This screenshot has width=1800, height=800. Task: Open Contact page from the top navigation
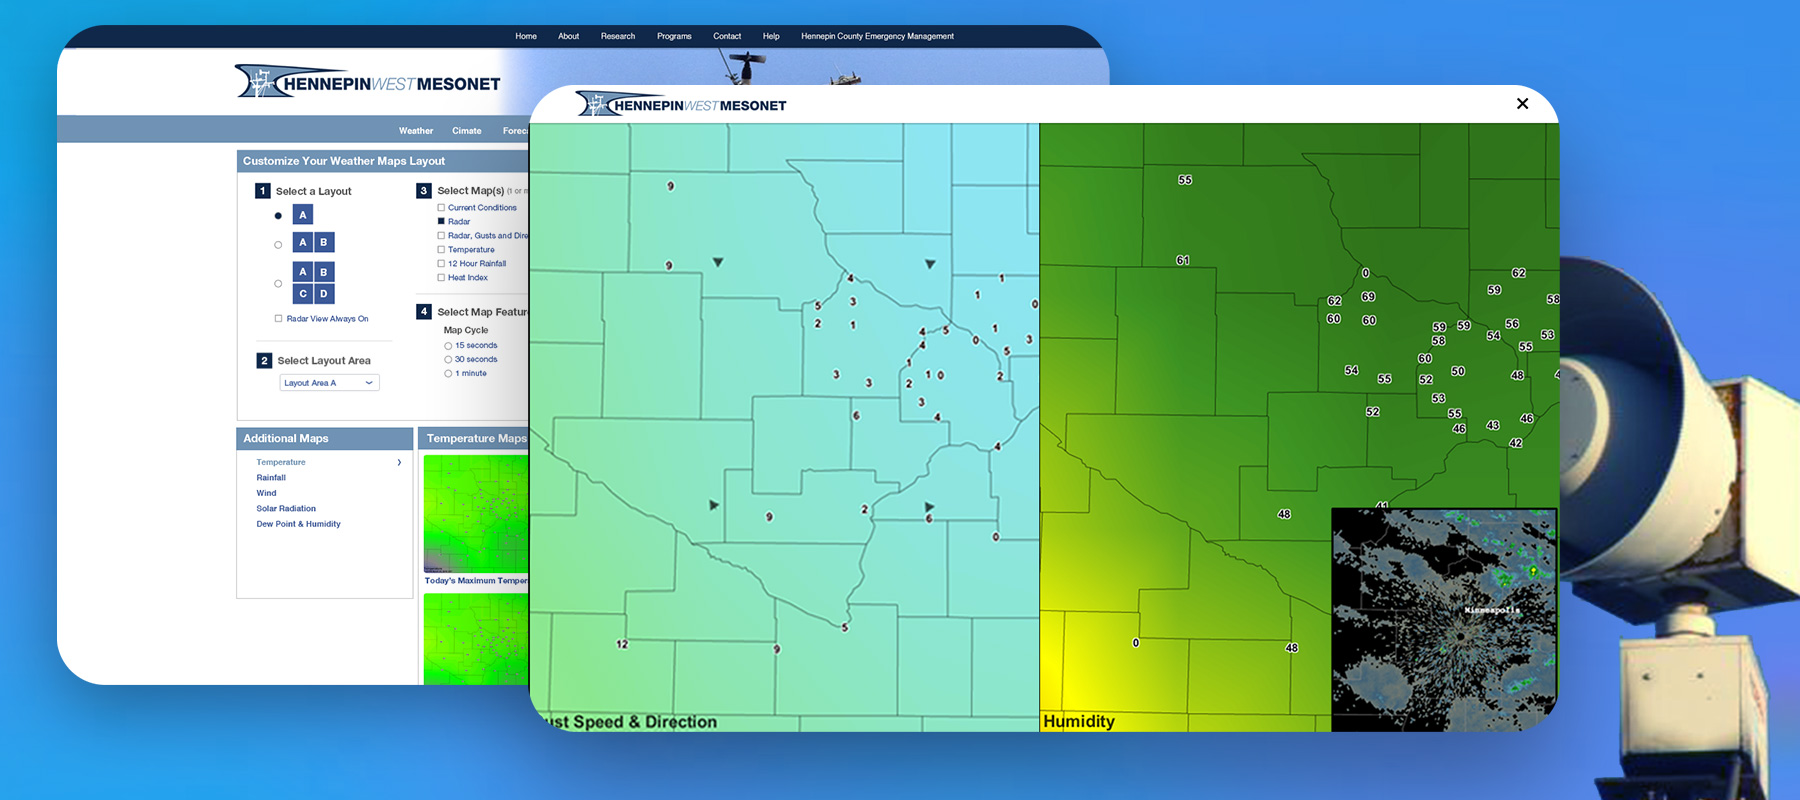(x=727, y=36)
